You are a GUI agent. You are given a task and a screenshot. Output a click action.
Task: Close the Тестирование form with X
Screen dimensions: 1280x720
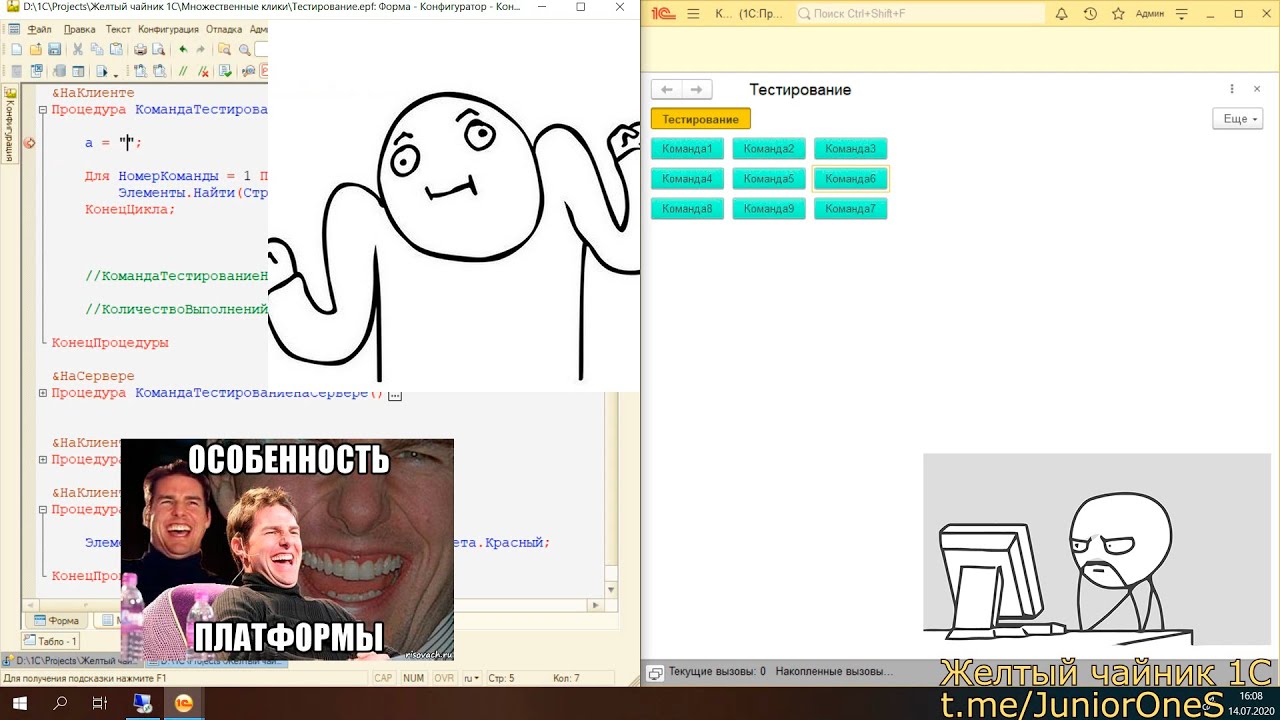pyautogui.click(x=1257, y=89)
